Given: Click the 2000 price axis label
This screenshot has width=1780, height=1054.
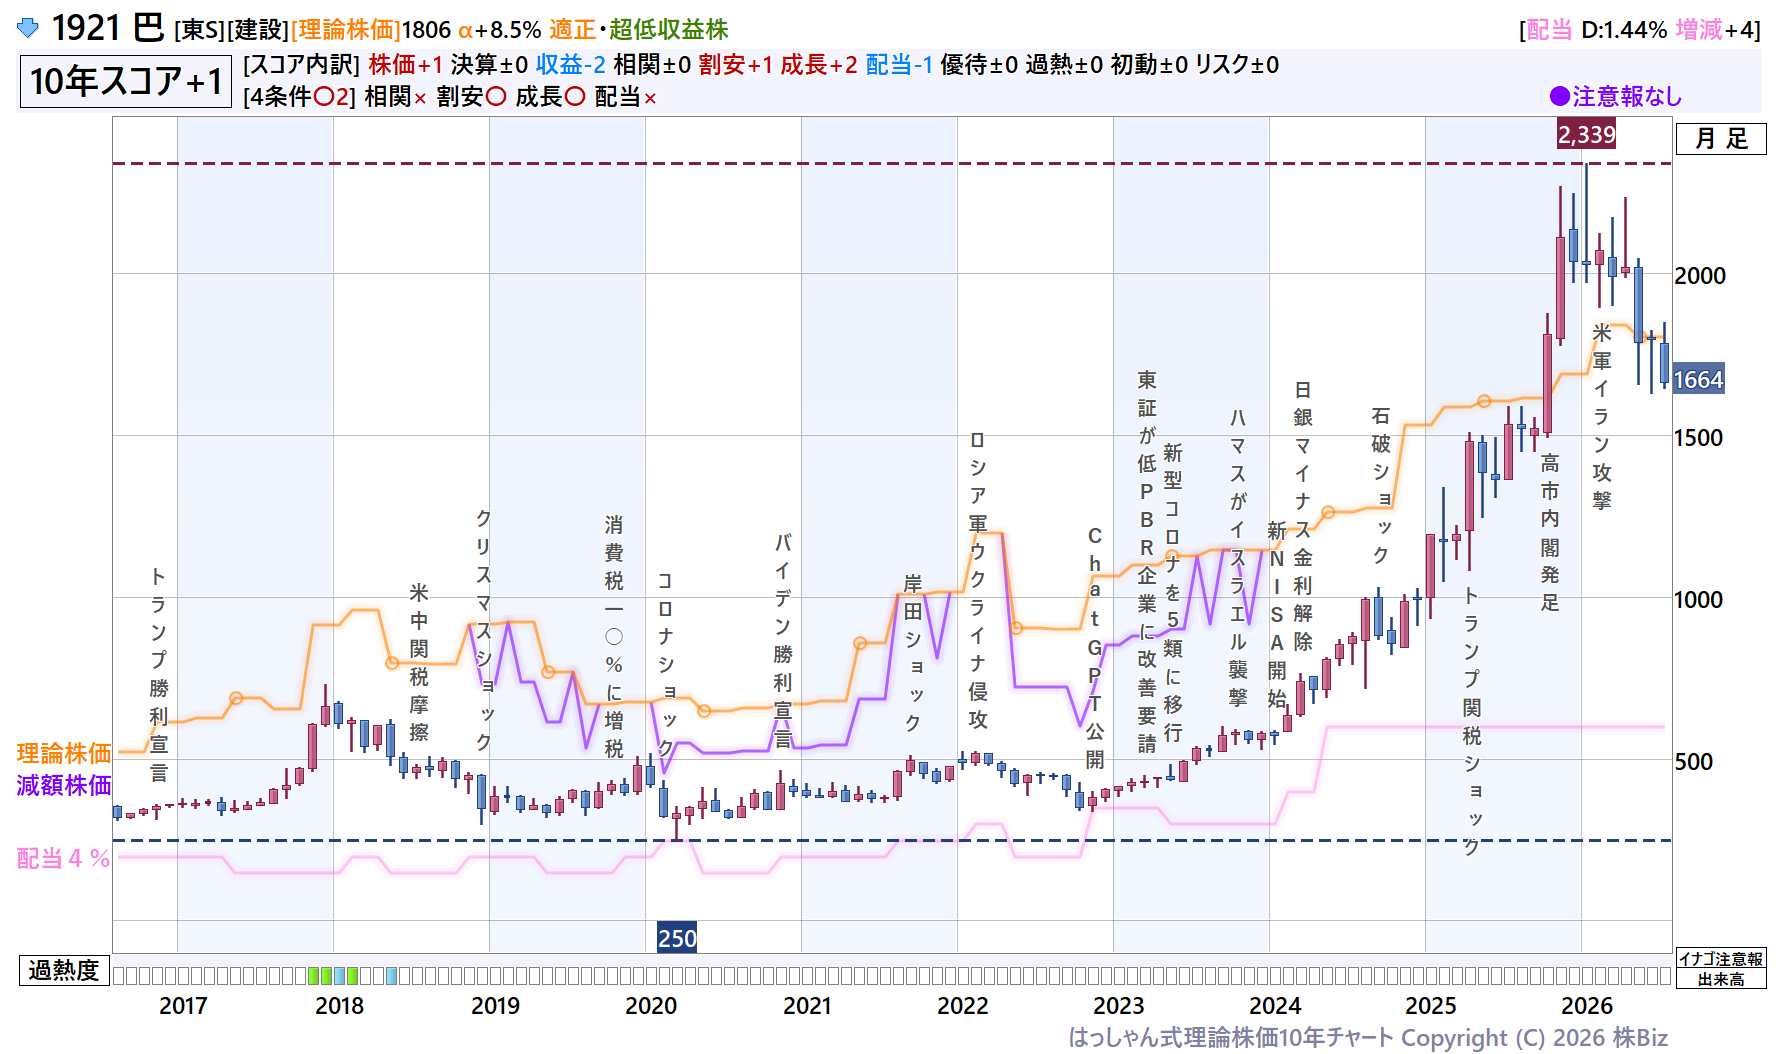Looking at the screenshot, I should [1700, 276].
